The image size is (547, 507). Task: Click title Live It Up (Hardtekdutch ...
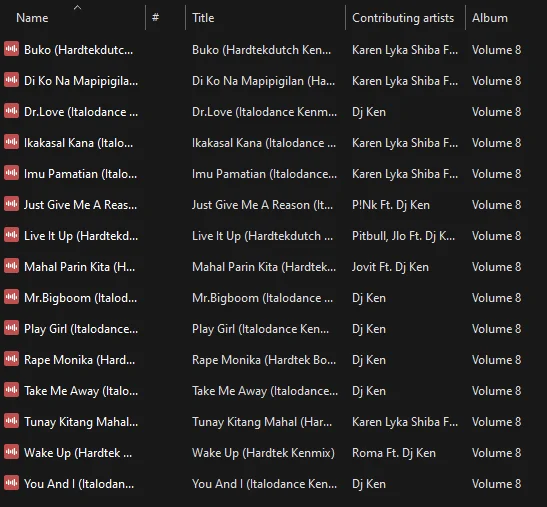263,236
